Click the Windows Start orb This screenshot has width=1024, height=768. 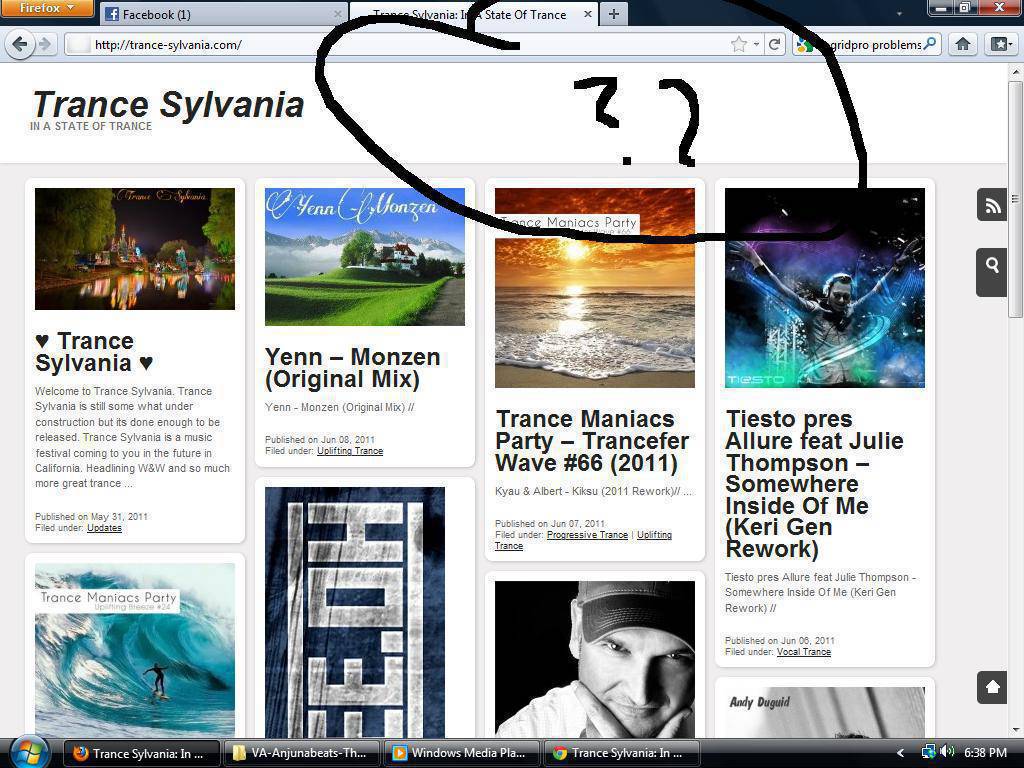27,752
